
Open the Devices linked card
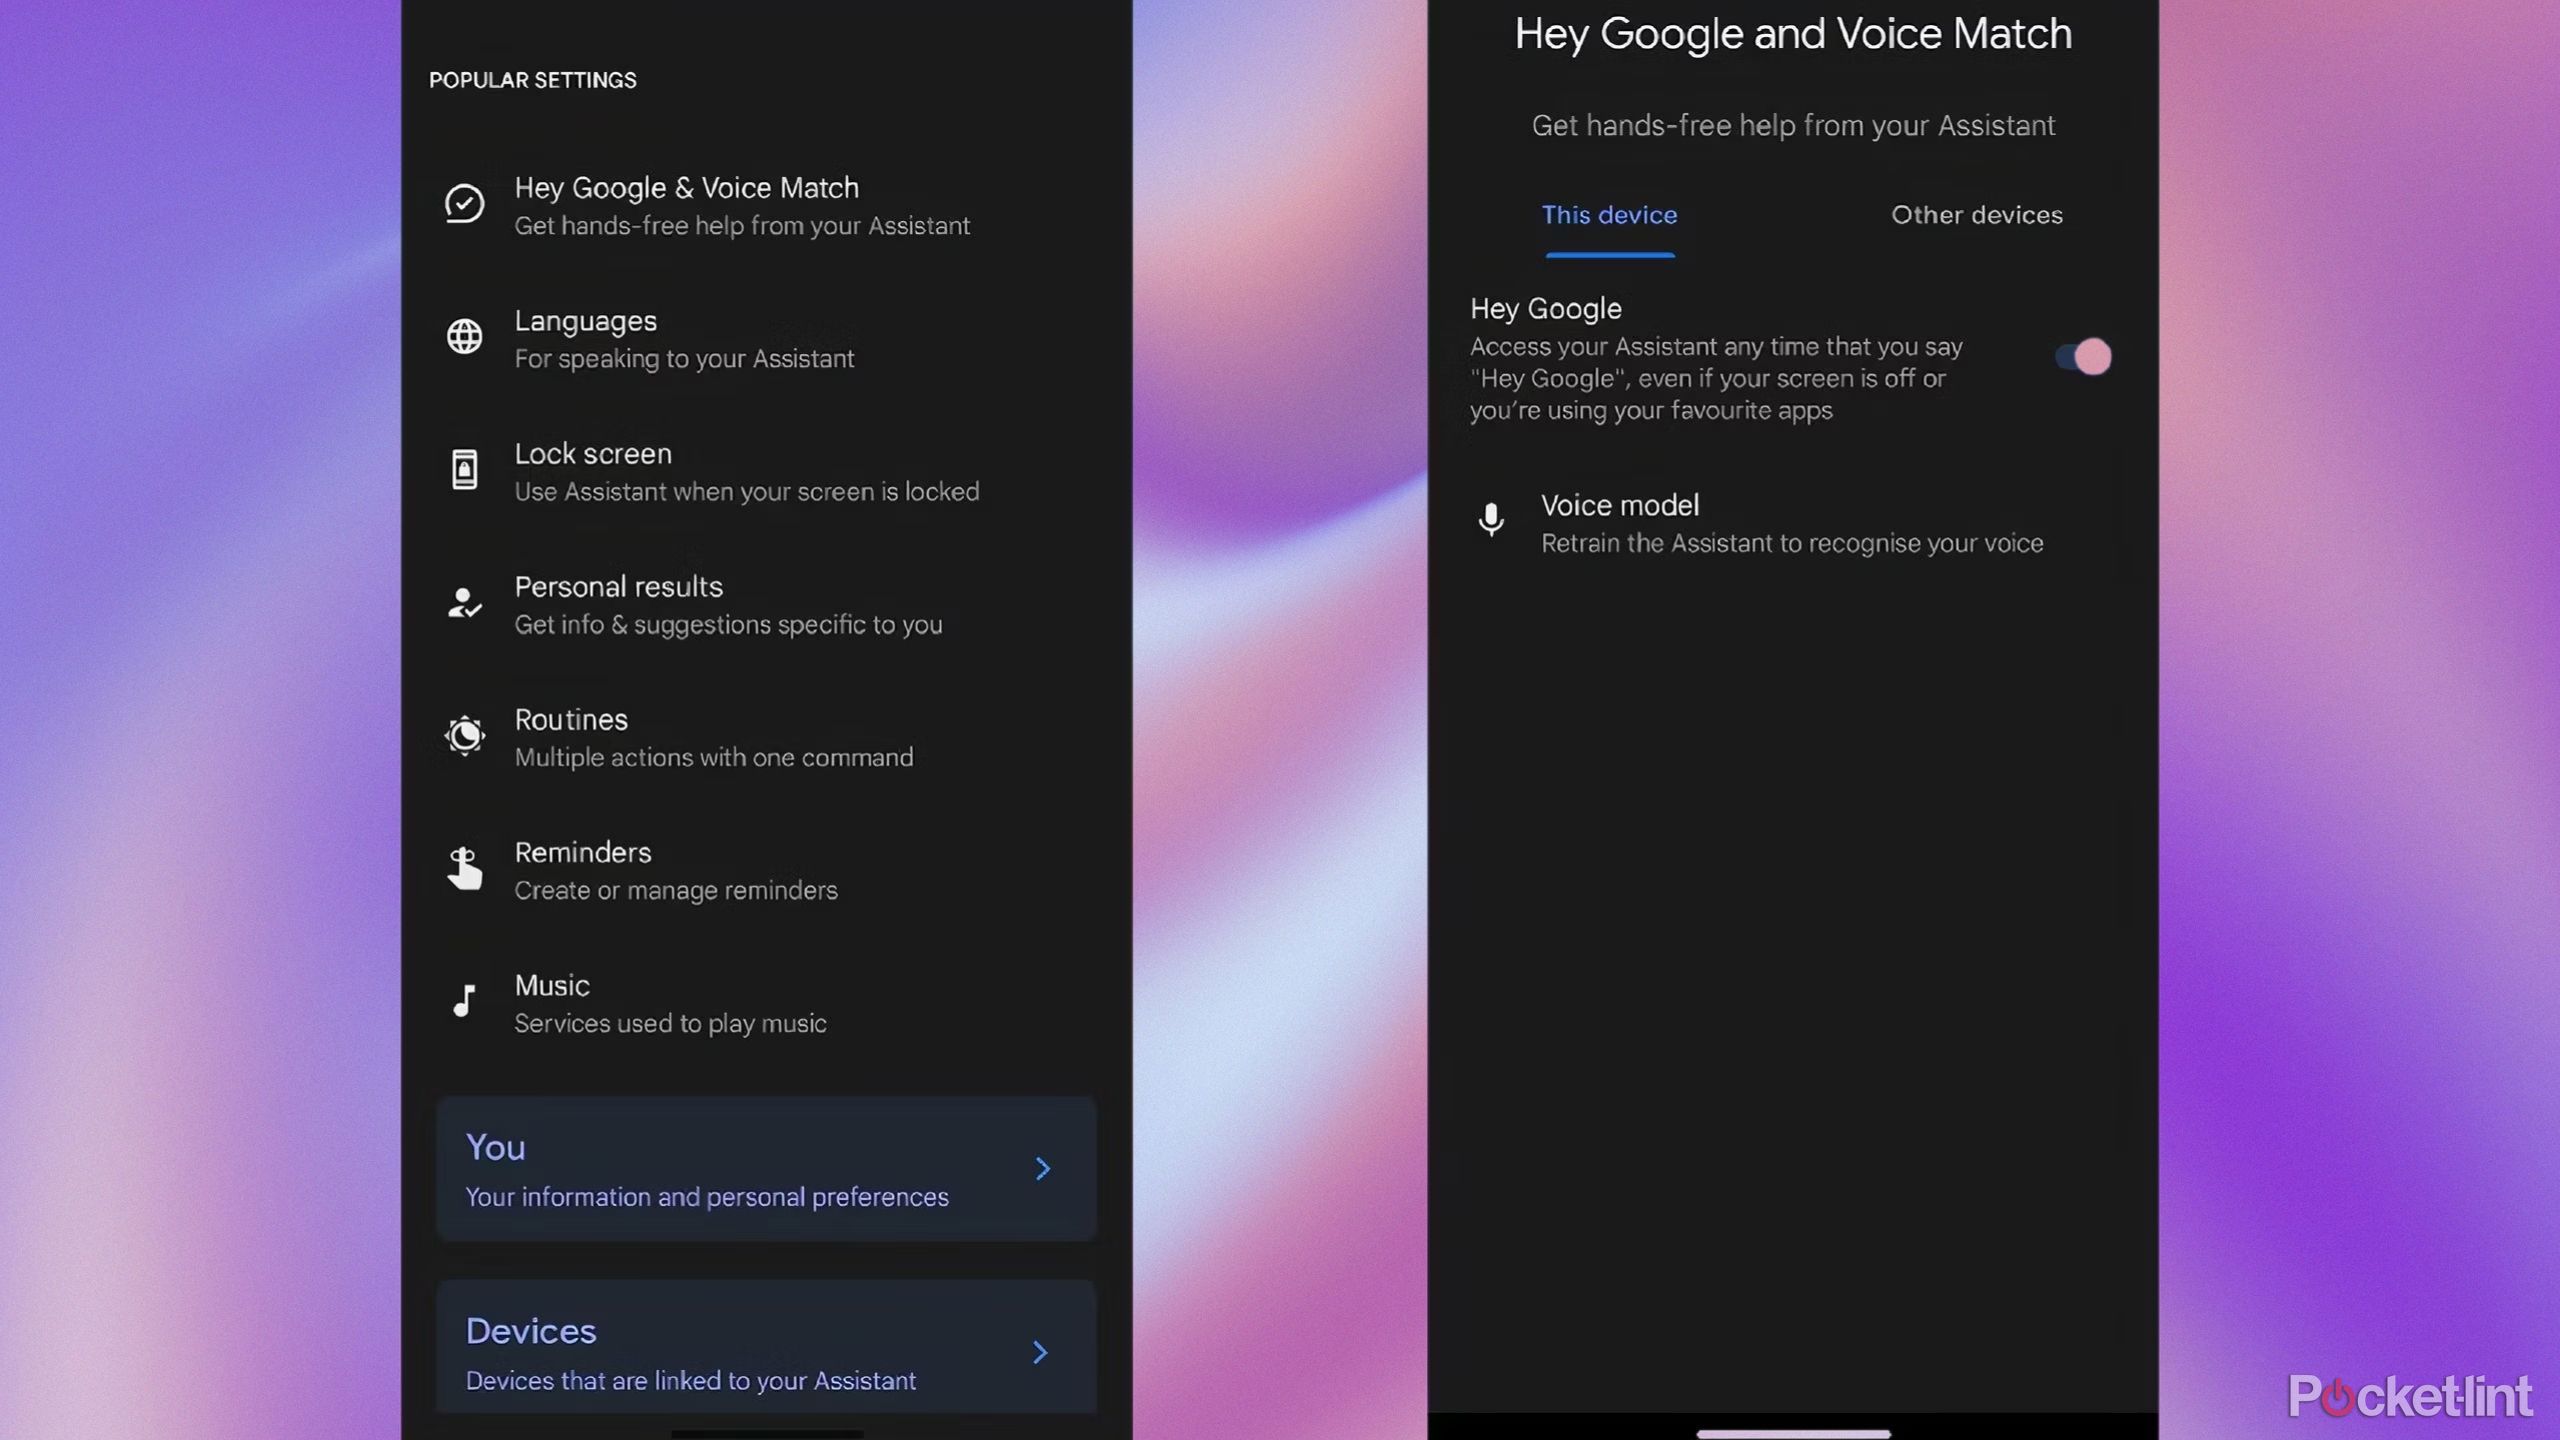(766, 1347)
